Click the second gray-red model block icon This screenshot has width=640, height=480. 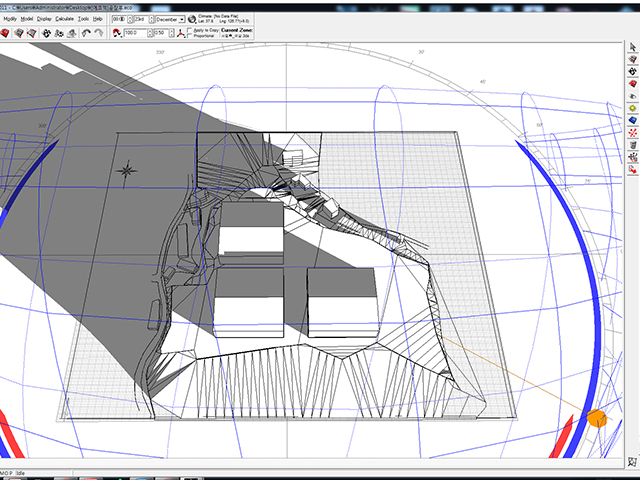19,33
